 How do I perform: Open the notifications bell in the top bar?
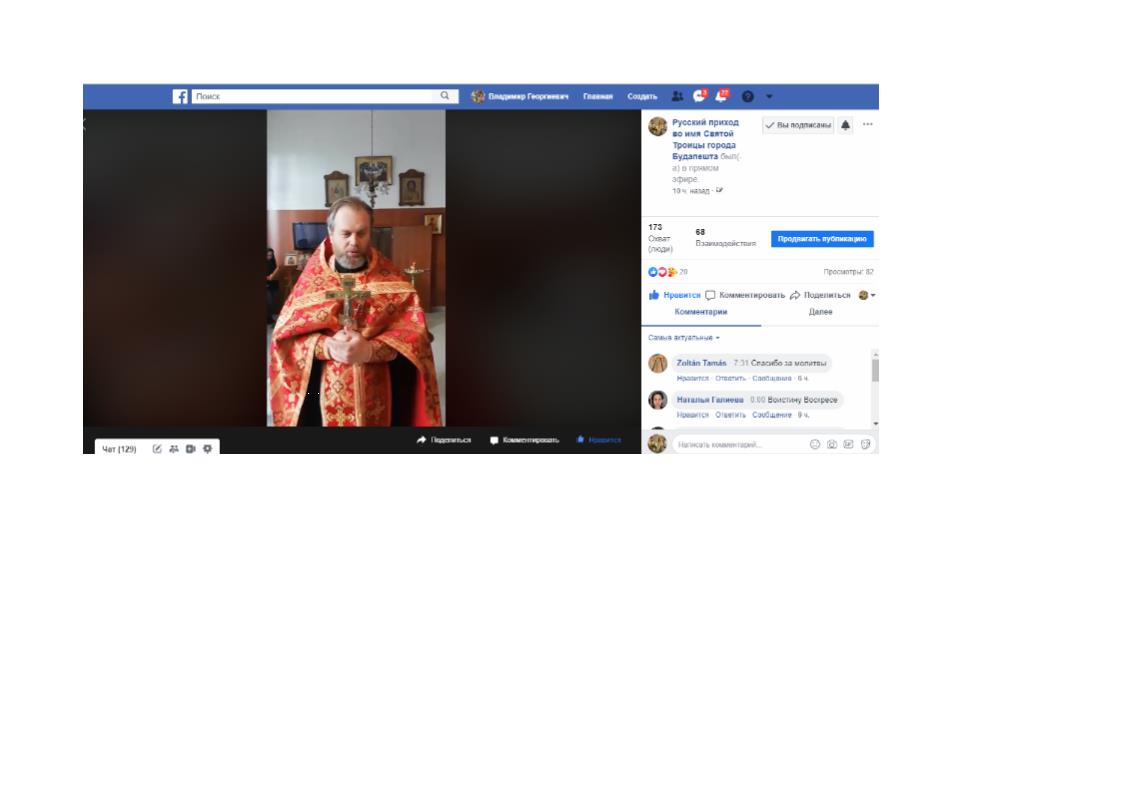pos(721,97)
